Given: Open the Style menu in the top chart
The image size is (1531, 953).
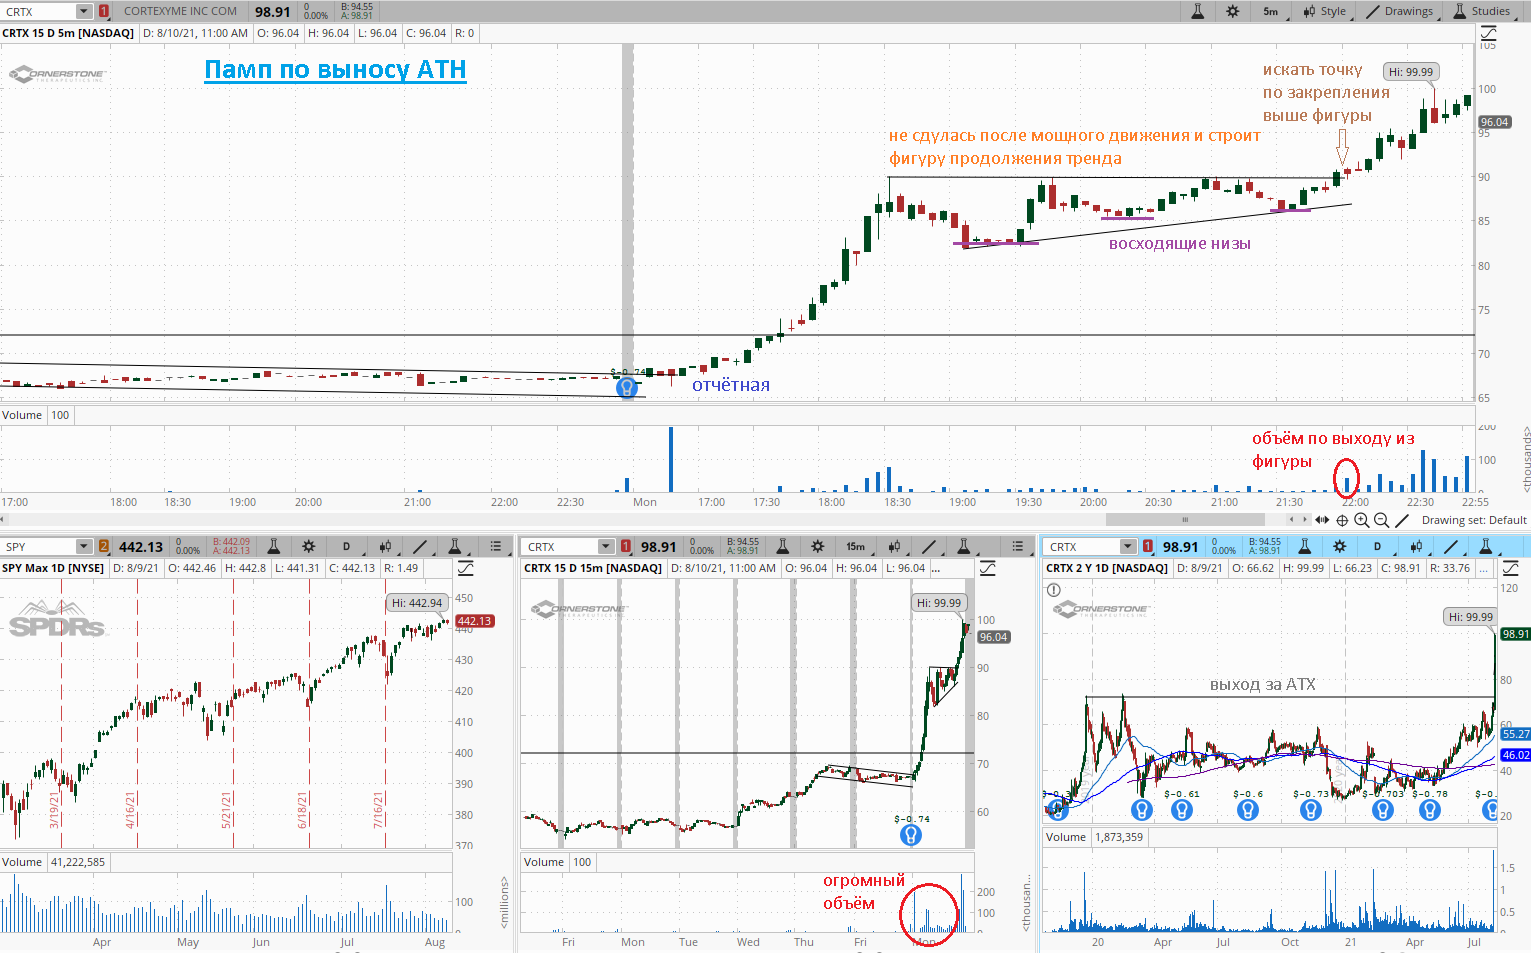Looking at the screenshot, I should coord(1325,11).
